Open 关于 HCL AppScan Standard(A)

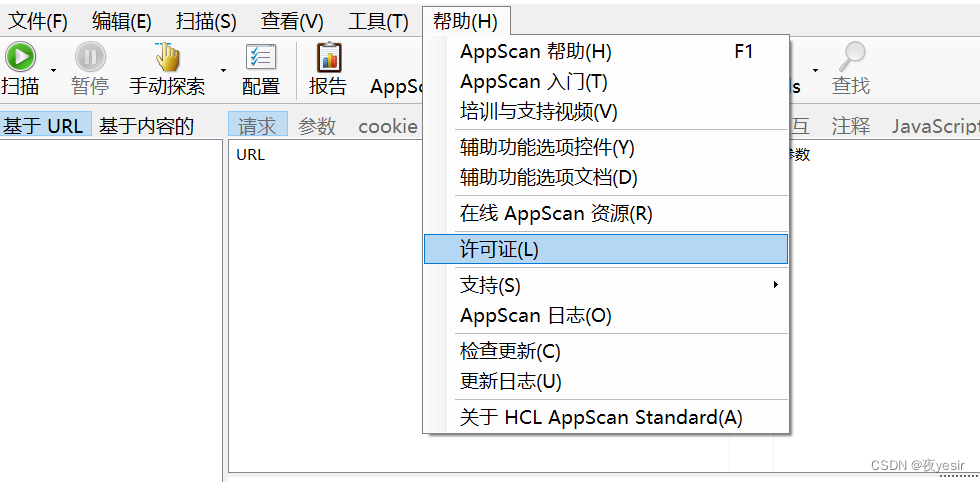click(x=606, y=417)
